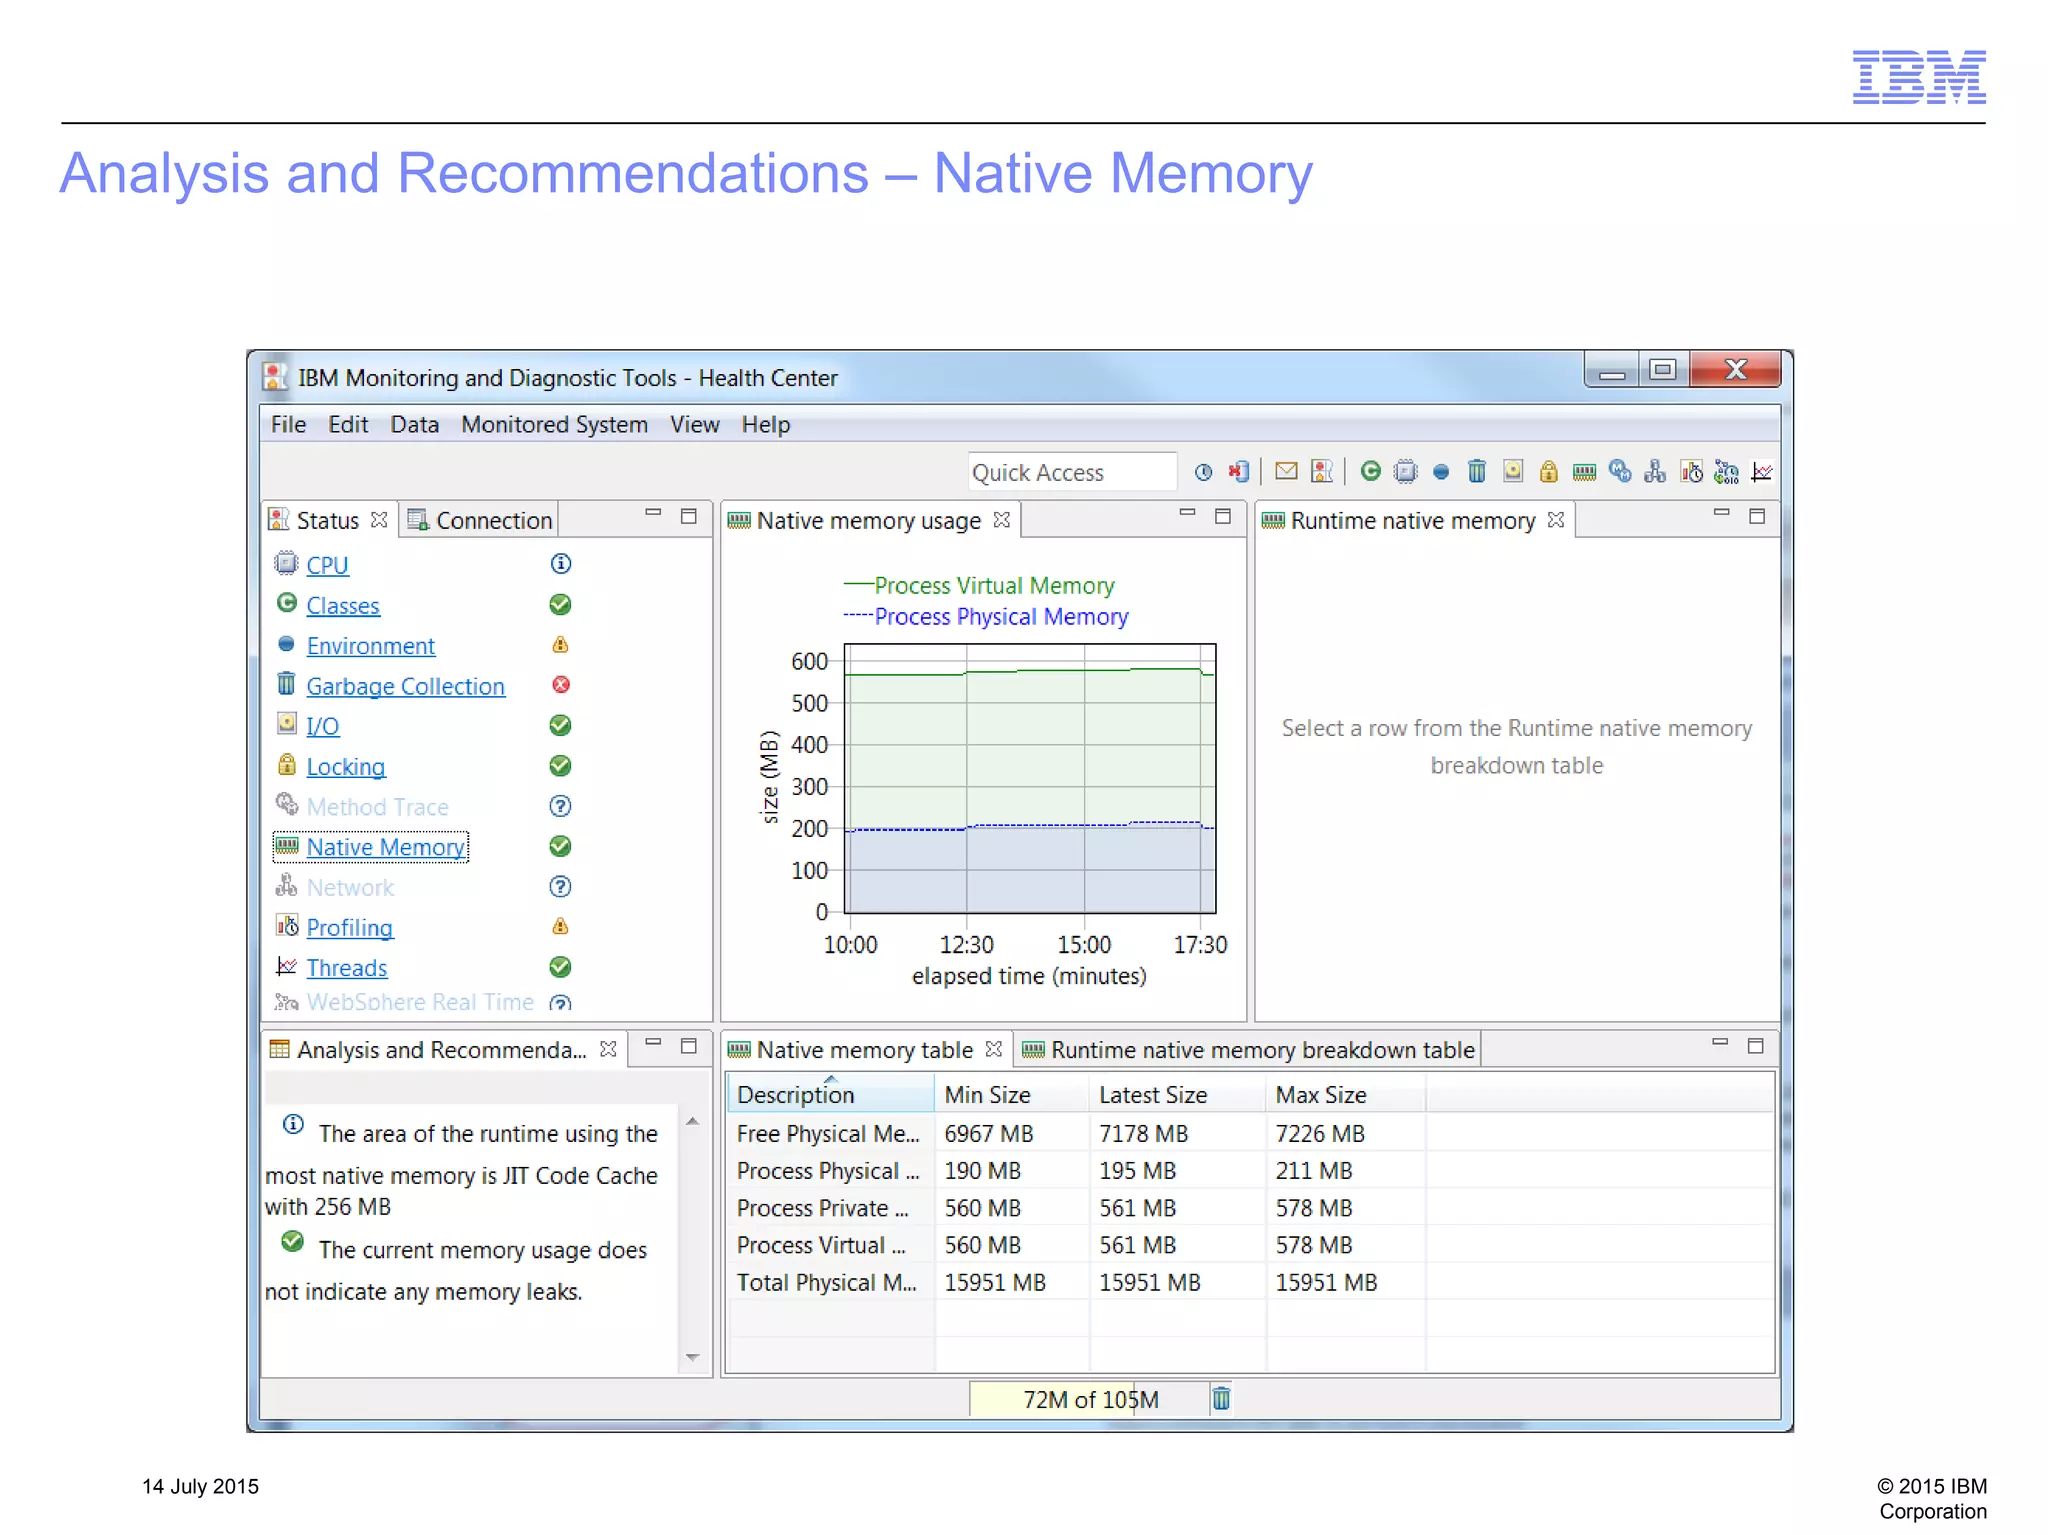The image size is (2048, 1535).
Task: Click recommendations panel scroll up arrow
Action: (x=692, y=1122)
